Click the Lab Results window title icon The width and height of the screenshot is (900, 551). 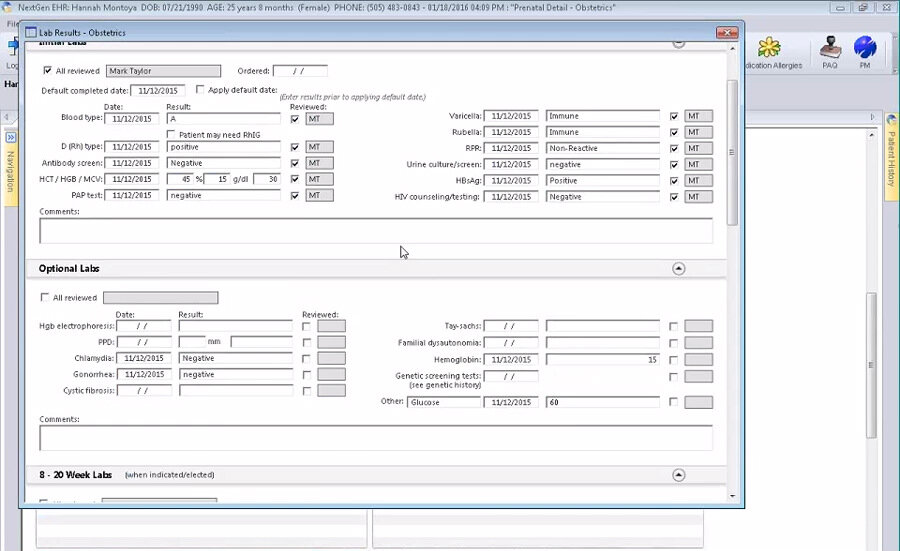31,33
